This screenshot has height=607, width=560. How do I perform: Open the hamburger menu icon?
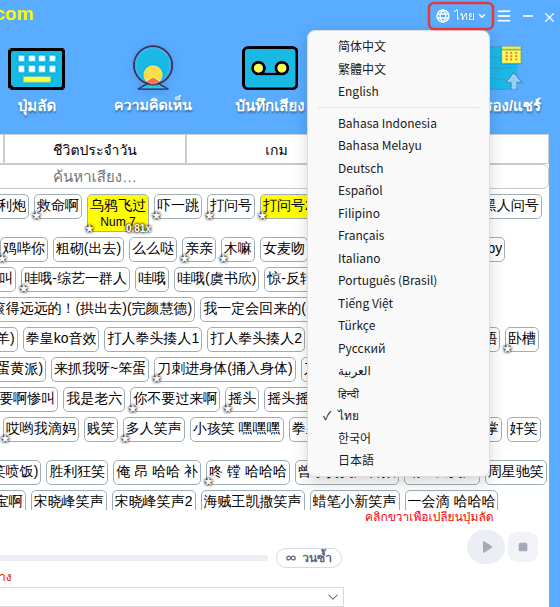504,16
